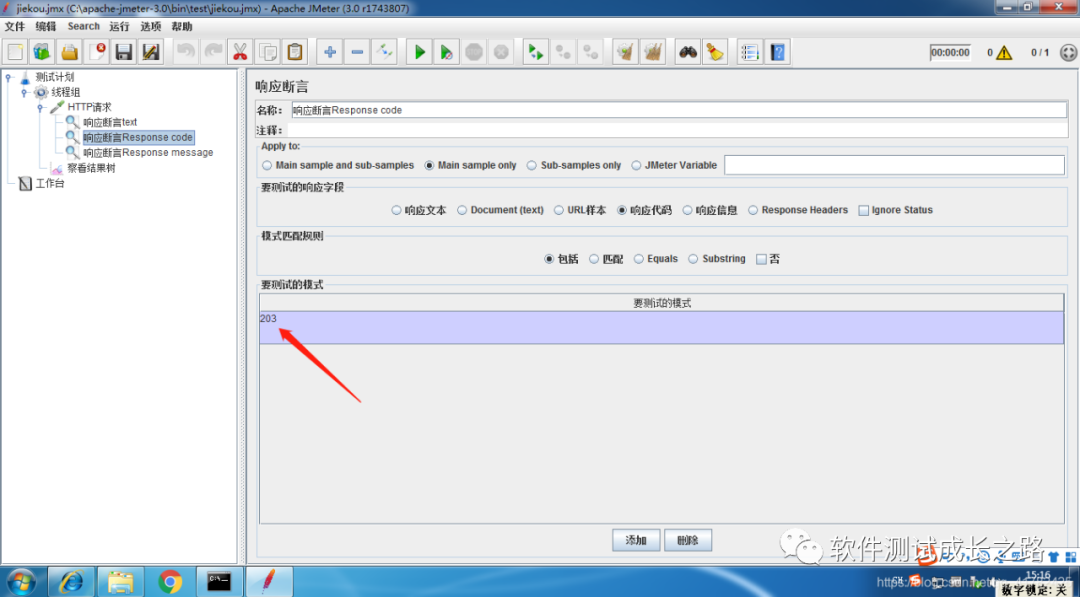The image size is (1080, 597).
Task: Select 察看结果树 in the tree
Action: (x=92, y=167)
